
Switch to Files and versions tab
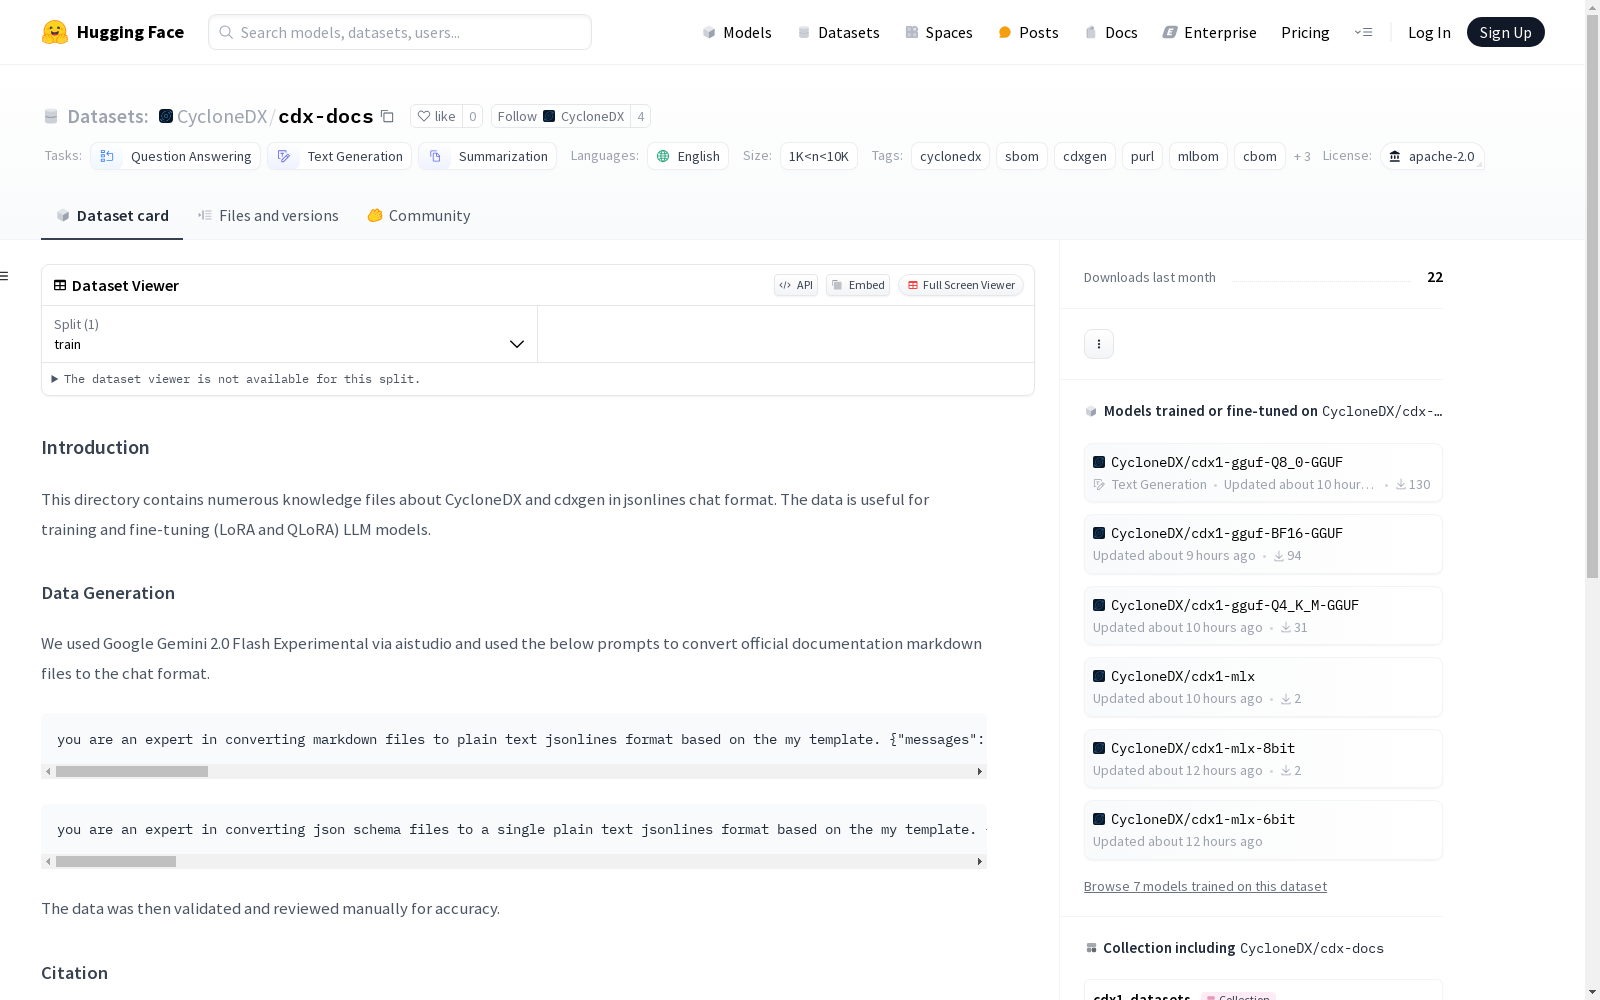[268, 215]
